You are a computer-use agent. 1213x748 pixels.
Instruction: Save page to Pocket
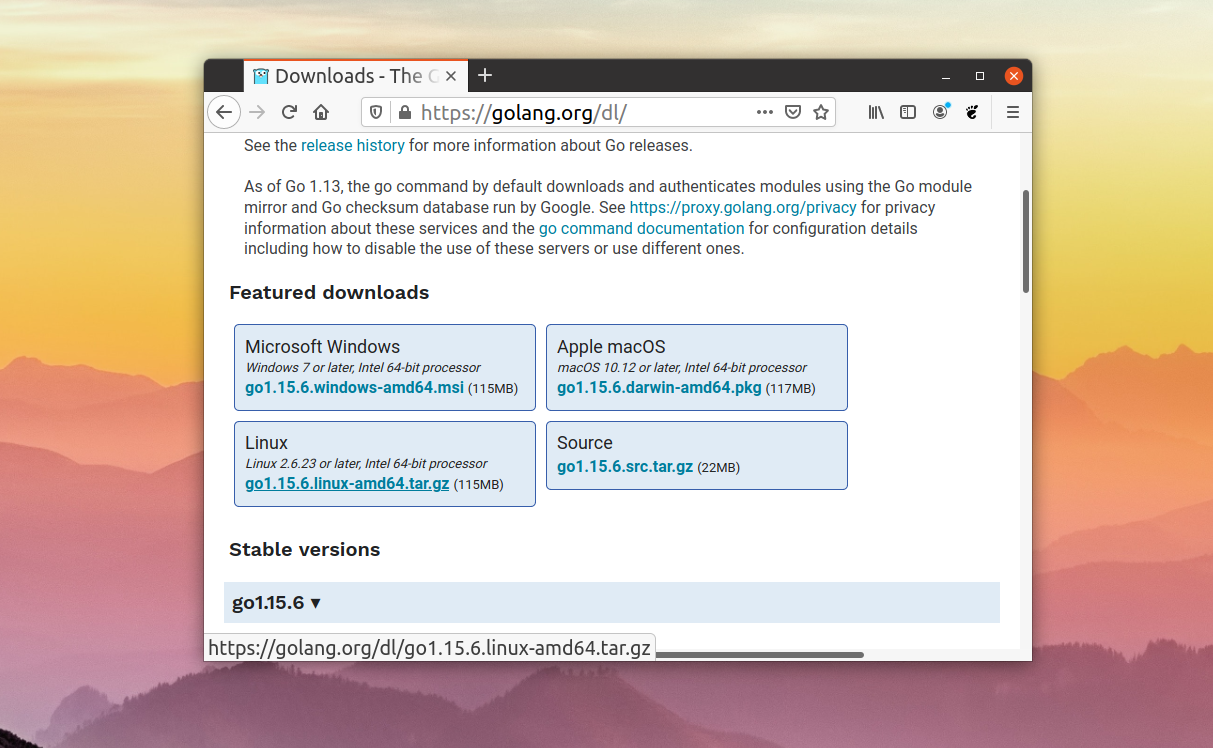tap(793, 112)
